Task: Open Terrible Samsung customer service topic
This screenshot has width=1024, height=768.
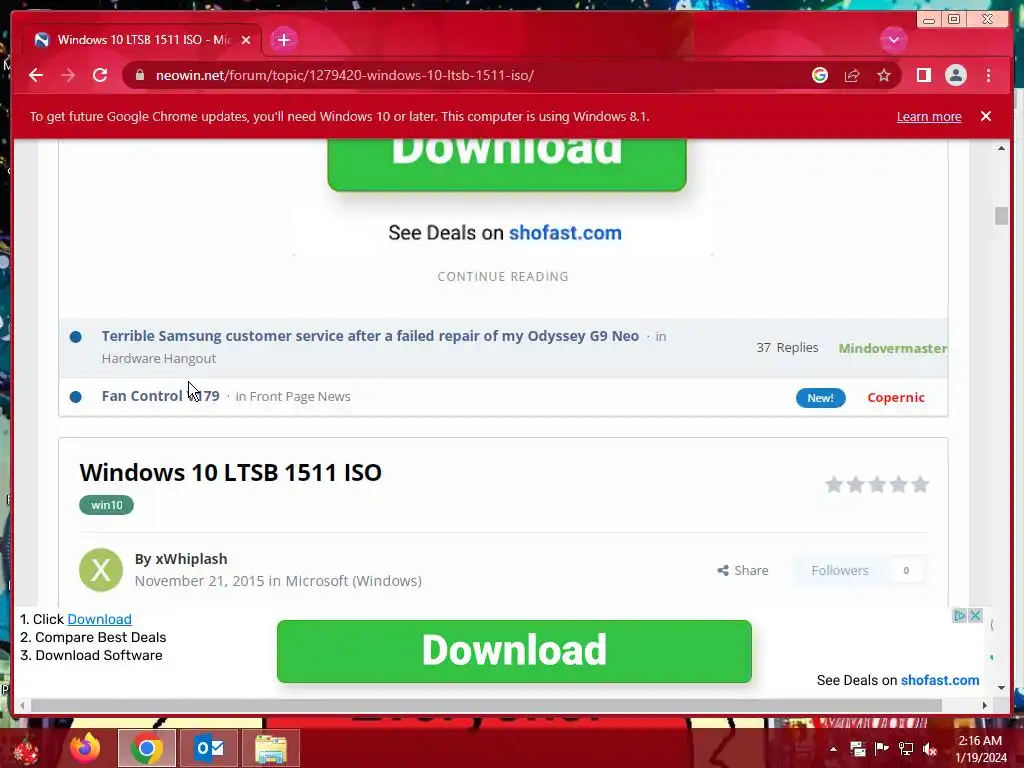Action: tap(370, 336)
